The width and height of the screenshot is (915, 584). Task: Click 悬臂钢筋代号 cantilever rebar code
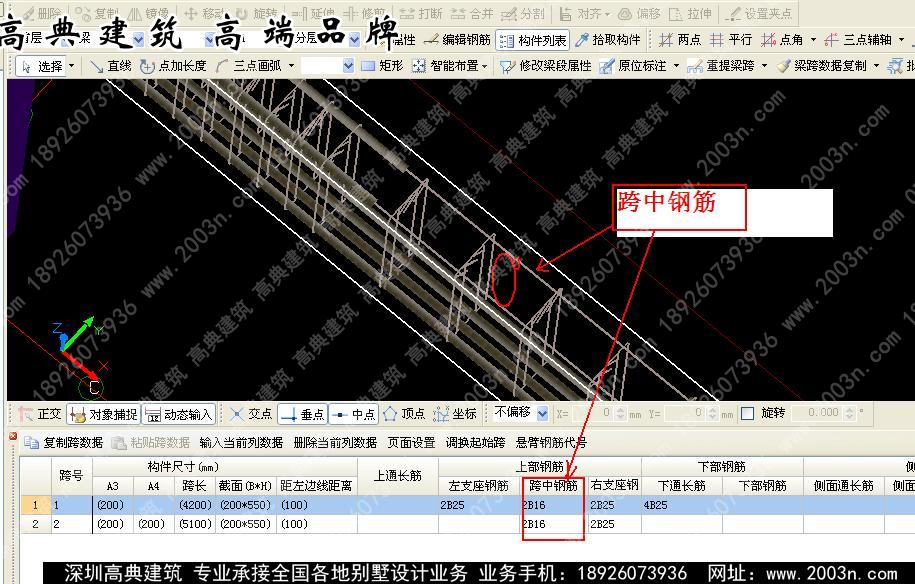click(551, 442)
